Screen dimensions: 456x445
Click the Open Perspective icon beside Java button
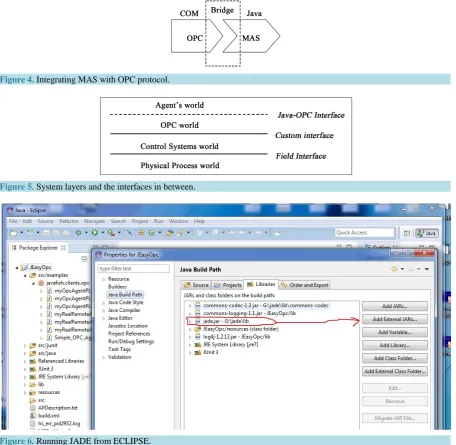407,233
